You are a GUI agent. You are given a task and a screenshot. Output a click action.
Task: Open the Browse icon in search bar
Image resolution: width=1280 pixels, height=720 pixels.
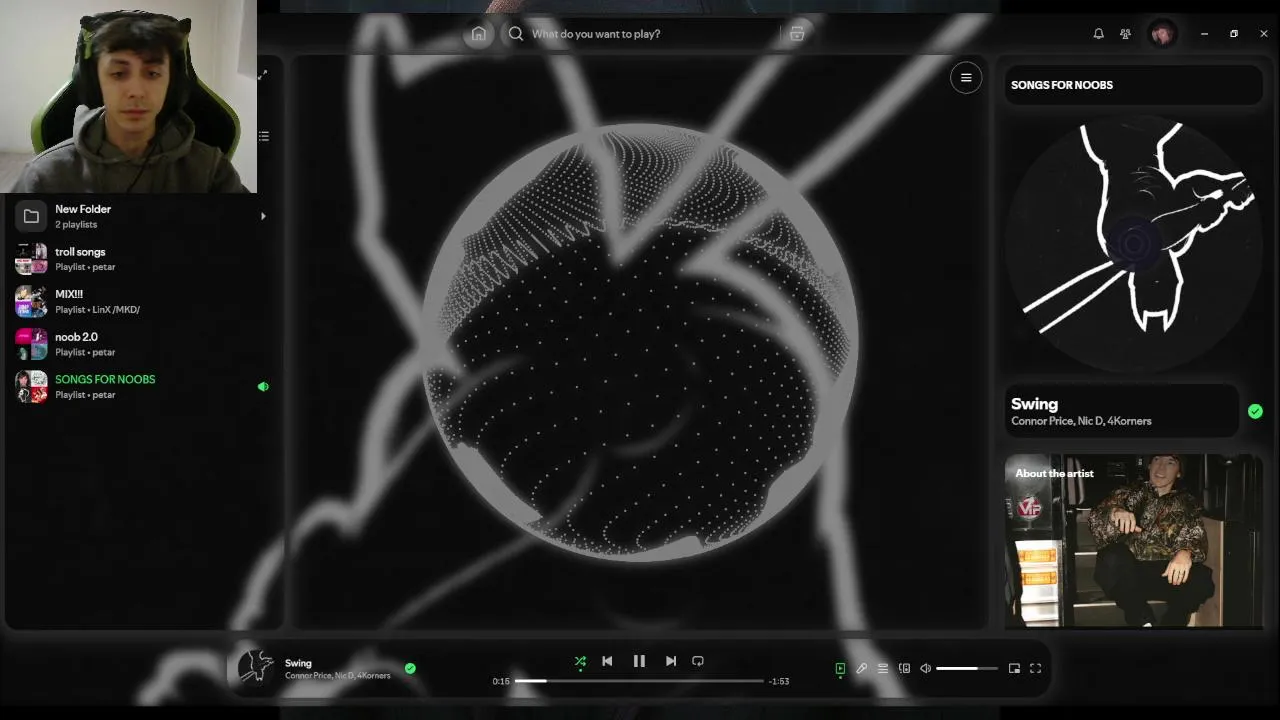[797, 34]
